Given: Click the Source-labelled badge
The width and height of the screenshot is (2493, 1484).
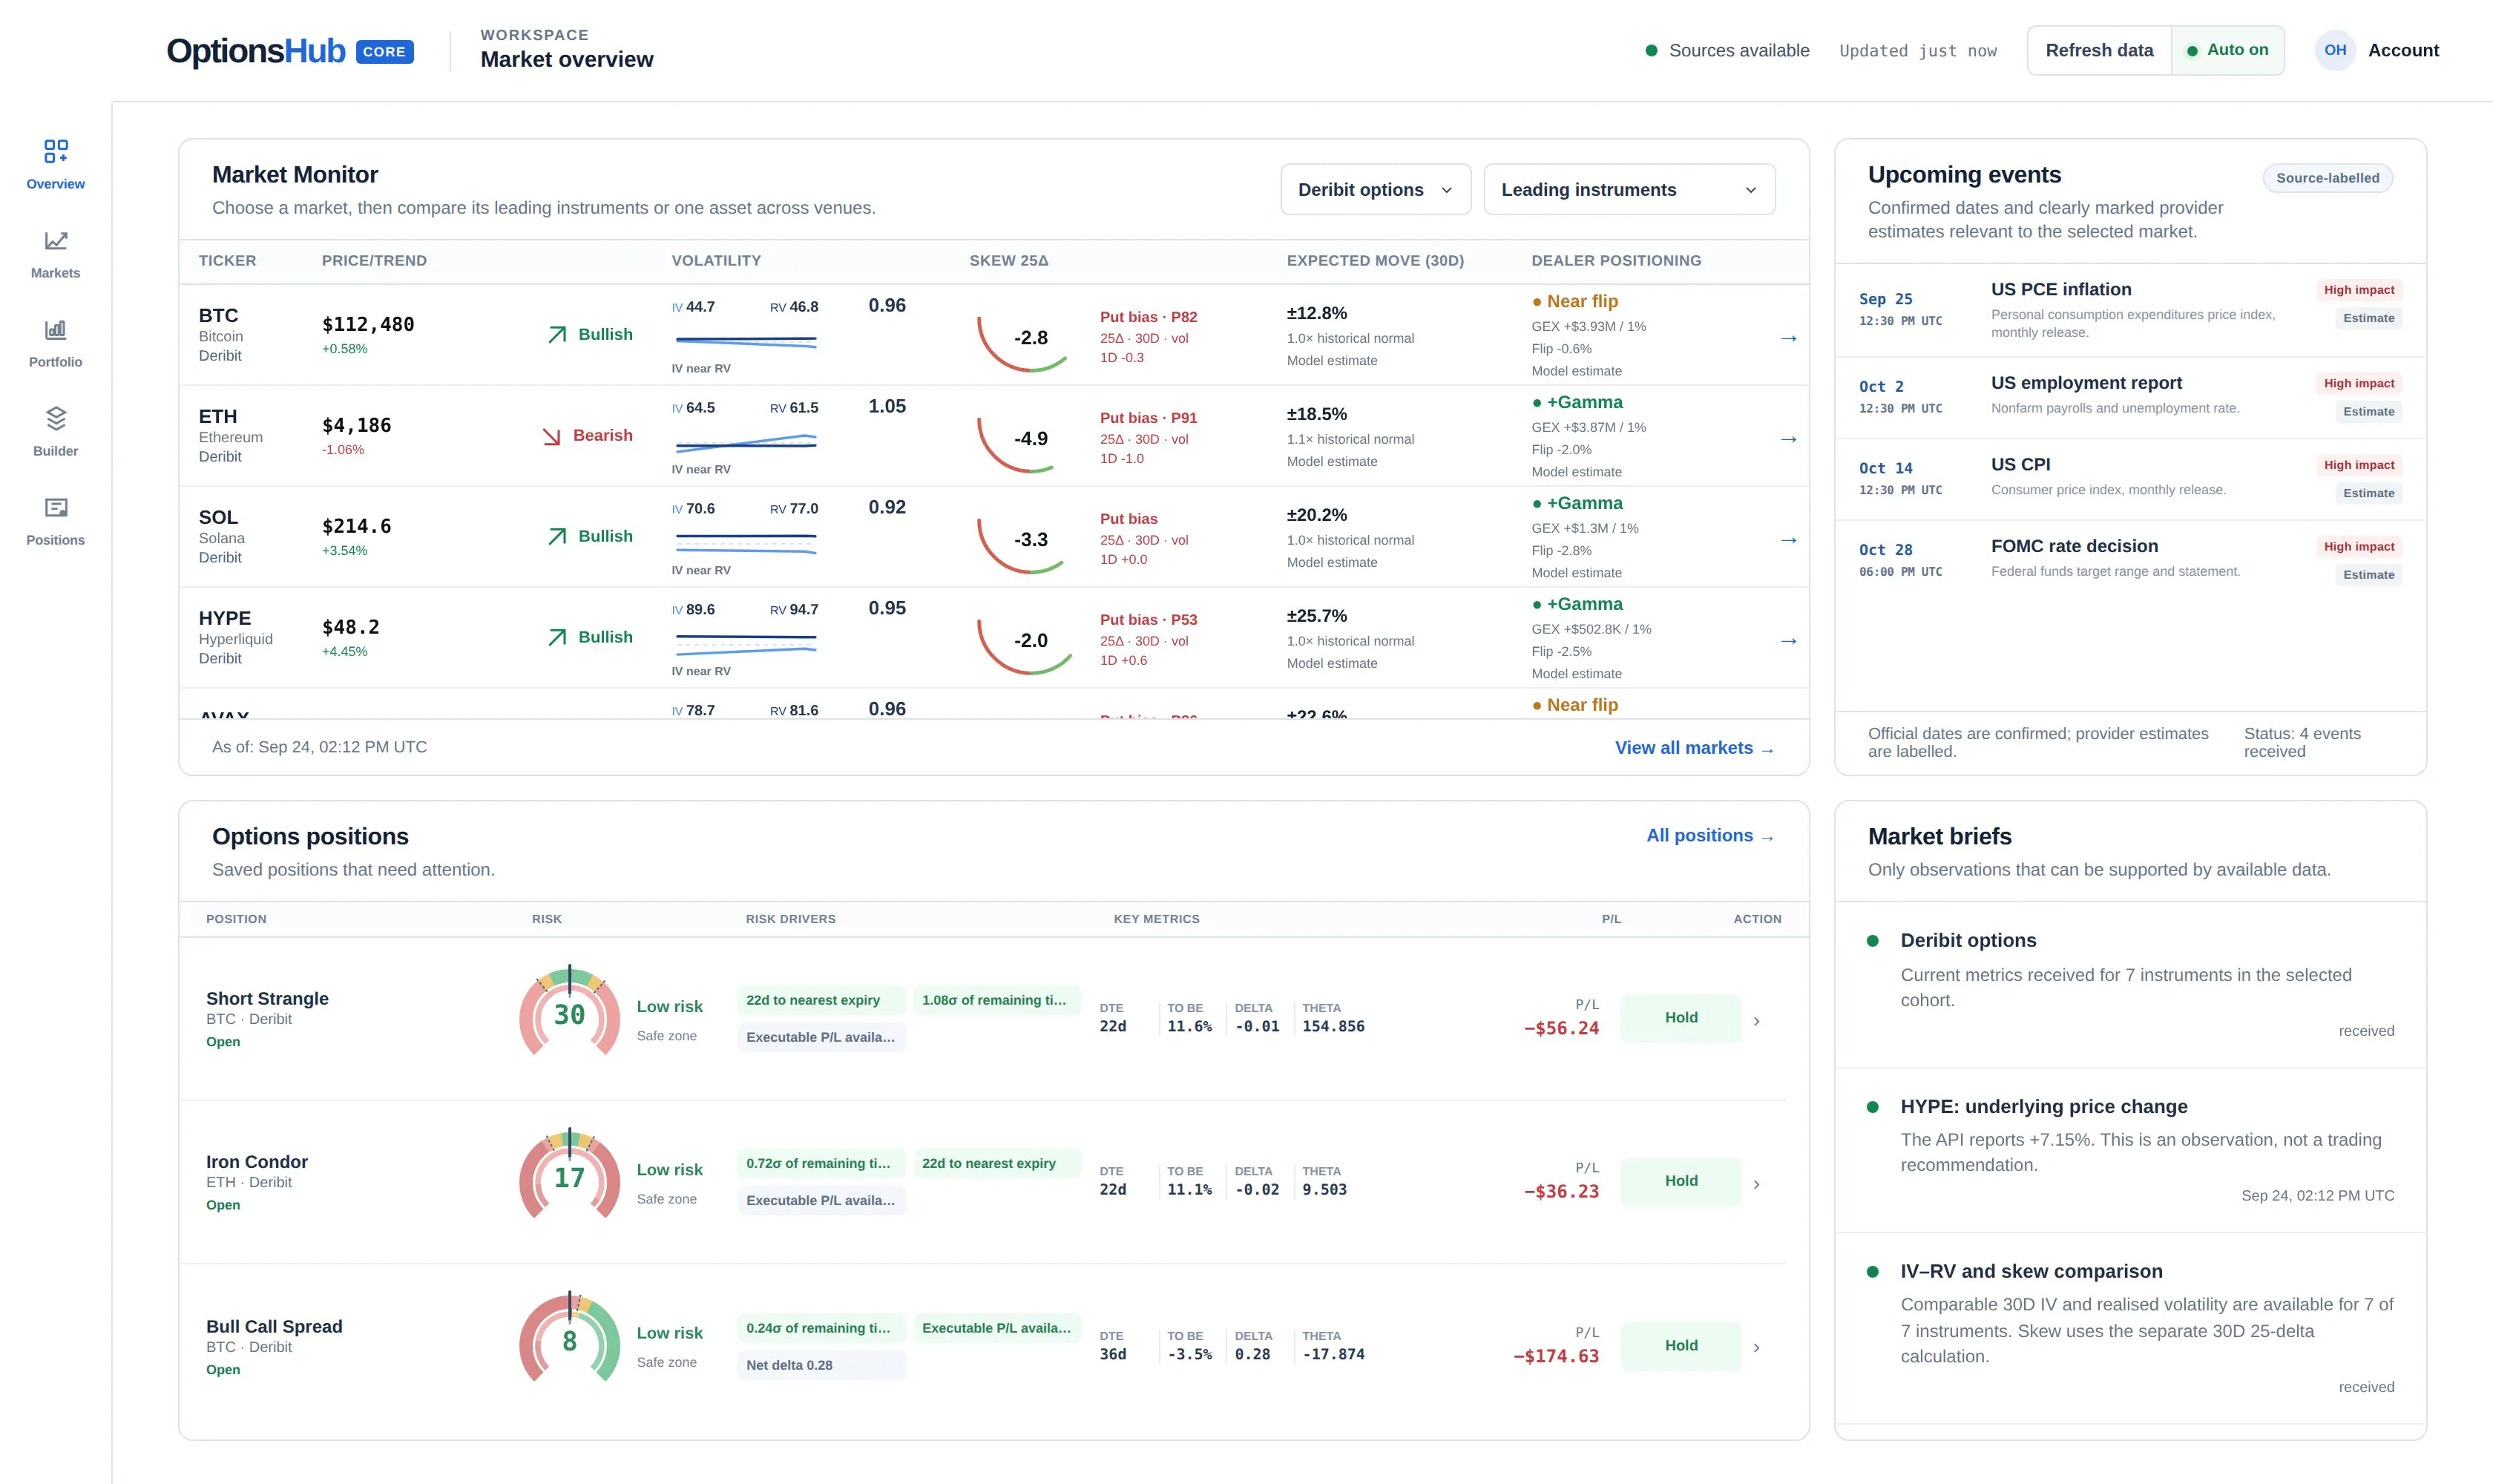Looking at the screenshot, I should coord(2327,178).
